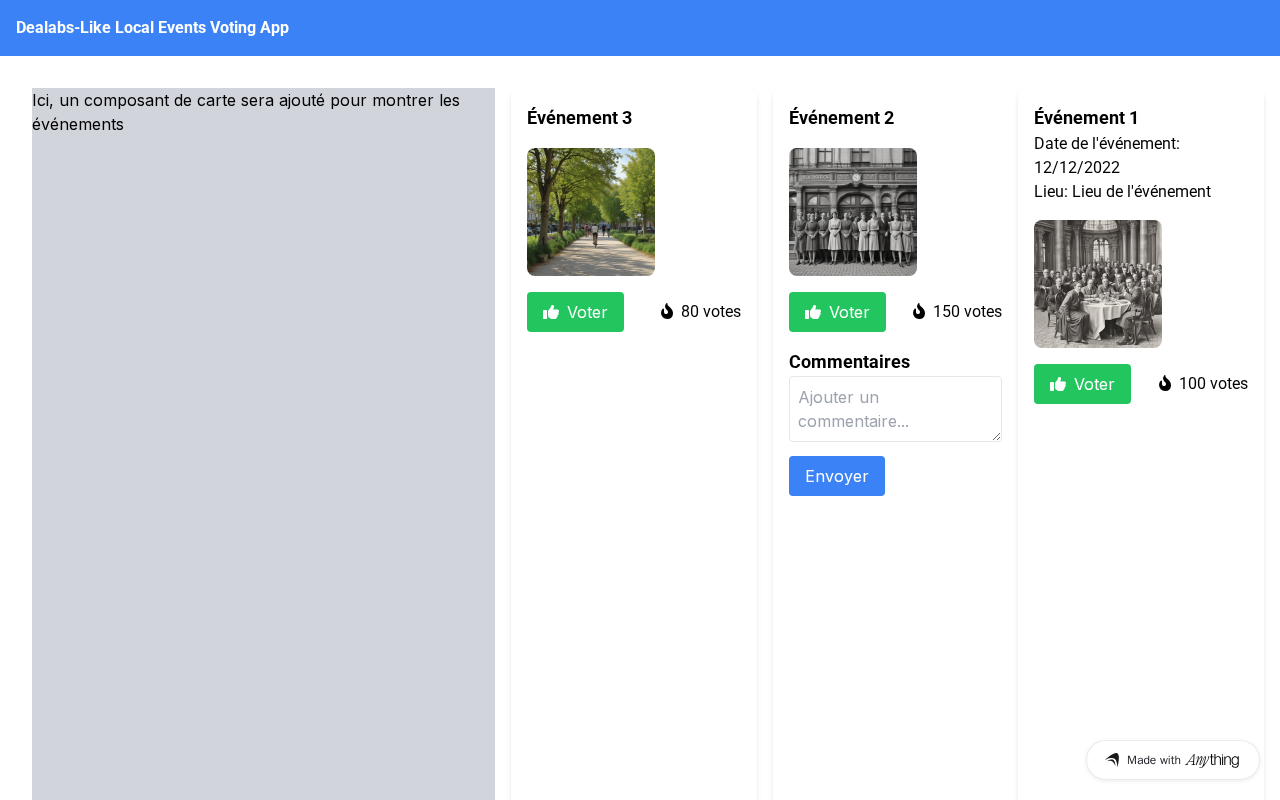Click thumbs-up icon on Événement 3 Voter button
The height and width of the screenshot is (800, 1280).
coord(551,312)
